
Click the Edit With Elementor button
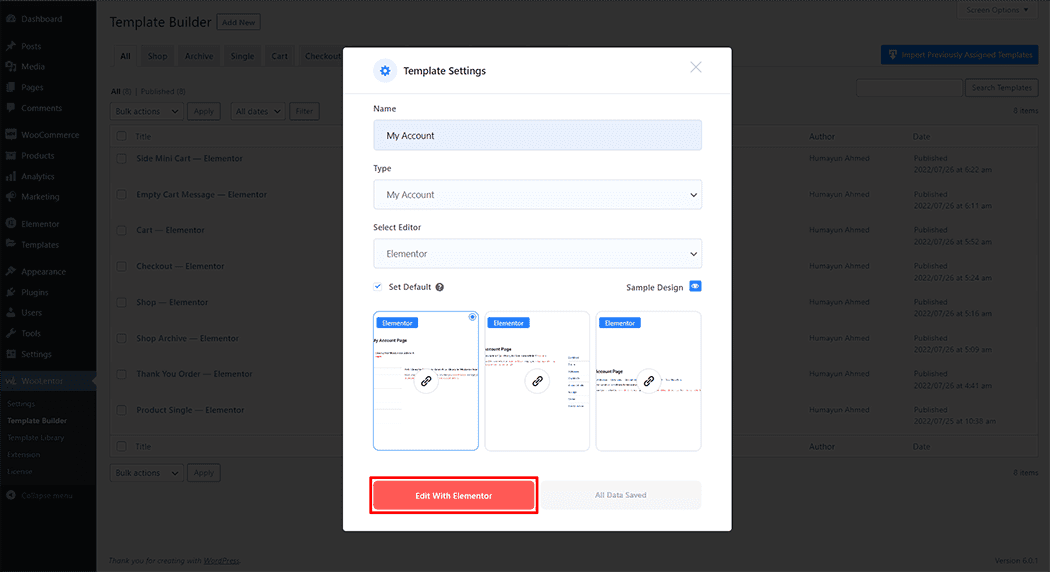[454, 496]
